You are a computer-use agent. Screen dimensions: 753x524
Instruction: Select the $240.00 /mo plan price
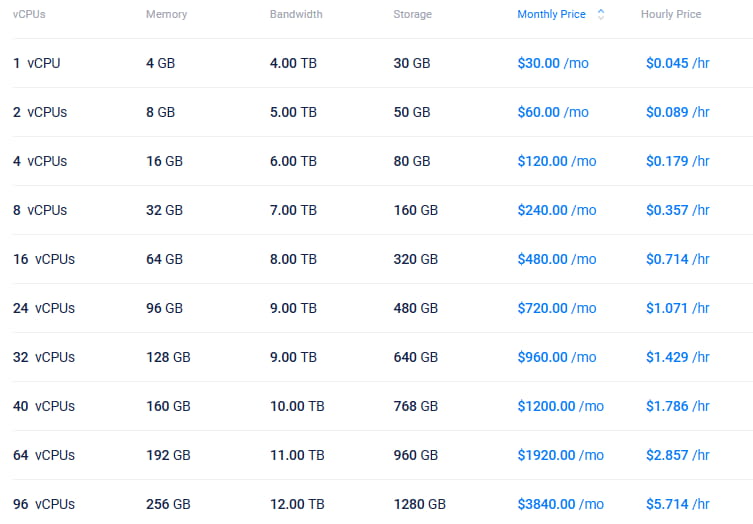pos(556,210)
